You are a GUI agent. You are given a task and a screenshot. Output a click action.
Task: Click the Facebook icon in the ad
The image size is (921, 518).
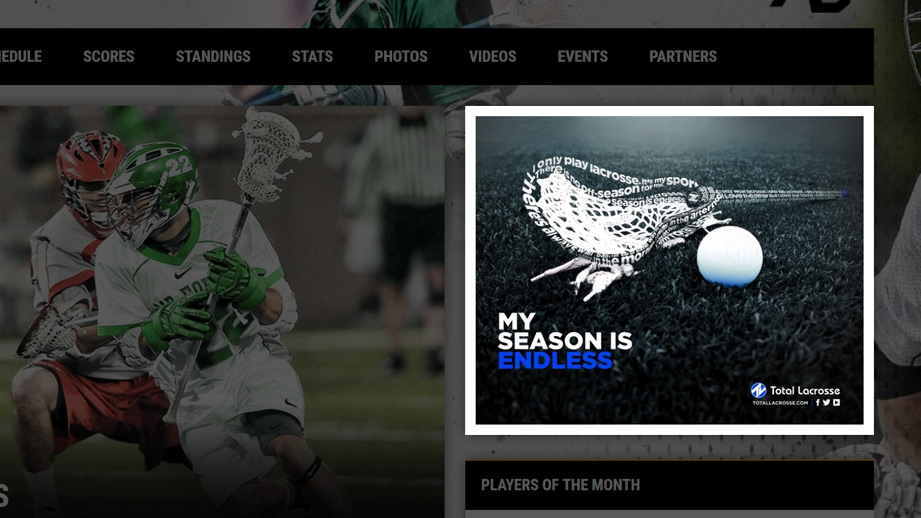(x=818, y=402)
